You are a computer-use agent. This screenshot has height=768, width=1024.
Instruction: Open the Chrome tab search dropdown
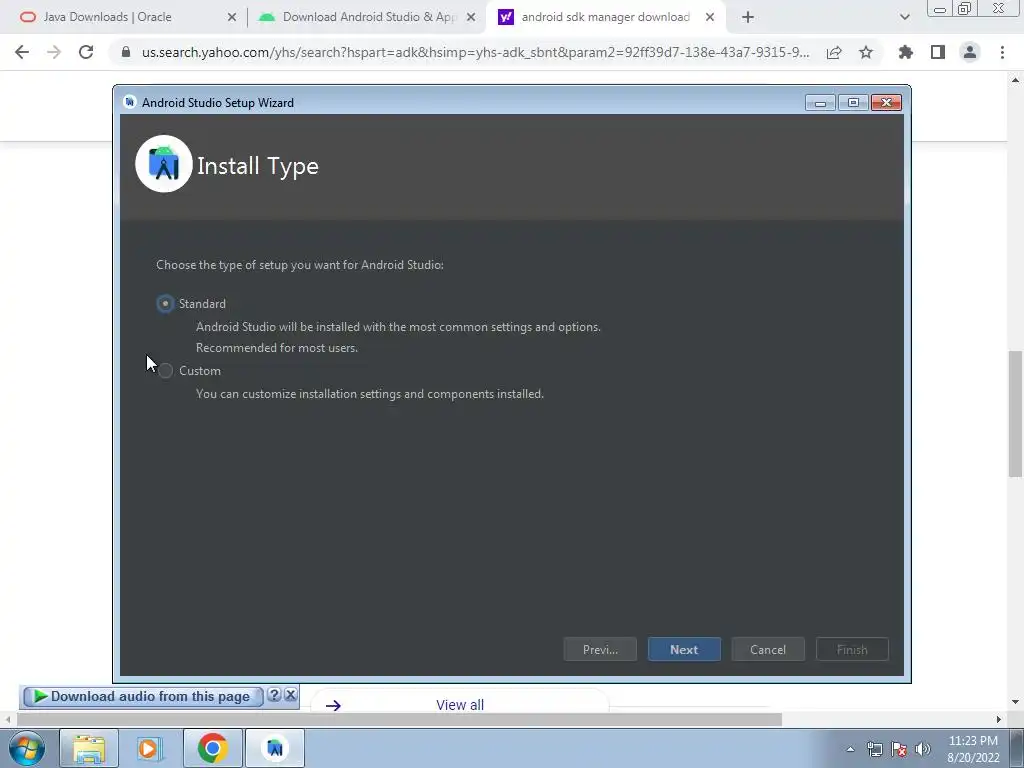click(x=904, y=18)
